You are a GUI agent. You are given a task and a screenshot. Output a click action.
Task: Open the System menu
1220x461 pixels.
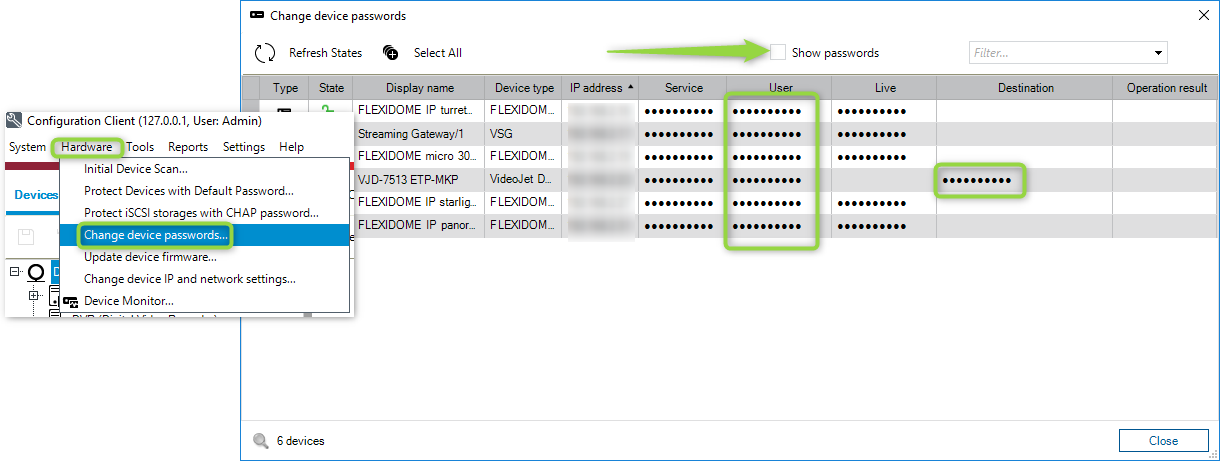[27, 147]
